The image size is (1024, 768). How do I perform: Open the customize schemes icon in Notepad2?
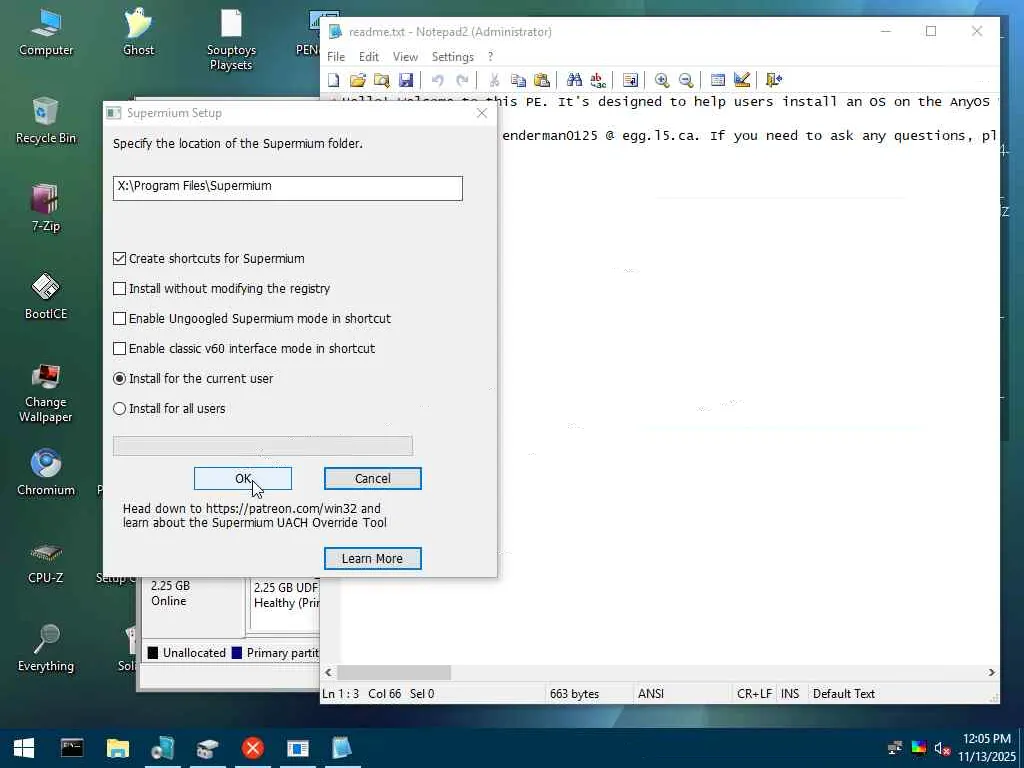[x=741, y=80]
